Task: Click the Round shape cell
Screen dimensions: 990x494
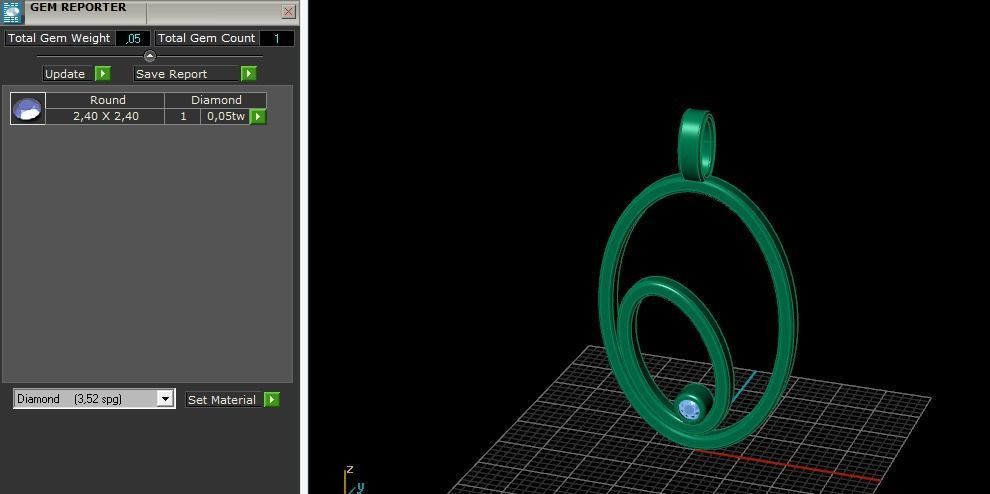Action: [x=105, y=100]
